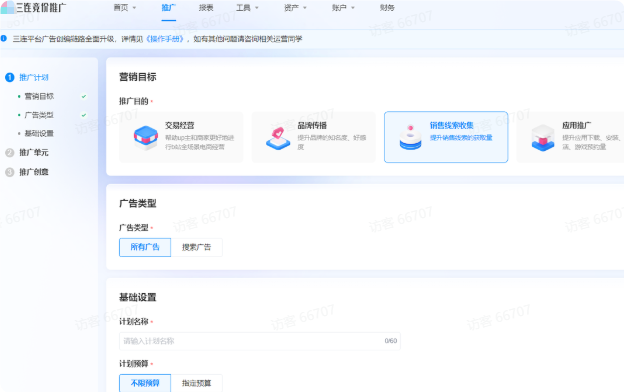Viewport: 624px width, 392px height.
Task: Click the 交易经营 box icon
Action: tap(145, 137)
